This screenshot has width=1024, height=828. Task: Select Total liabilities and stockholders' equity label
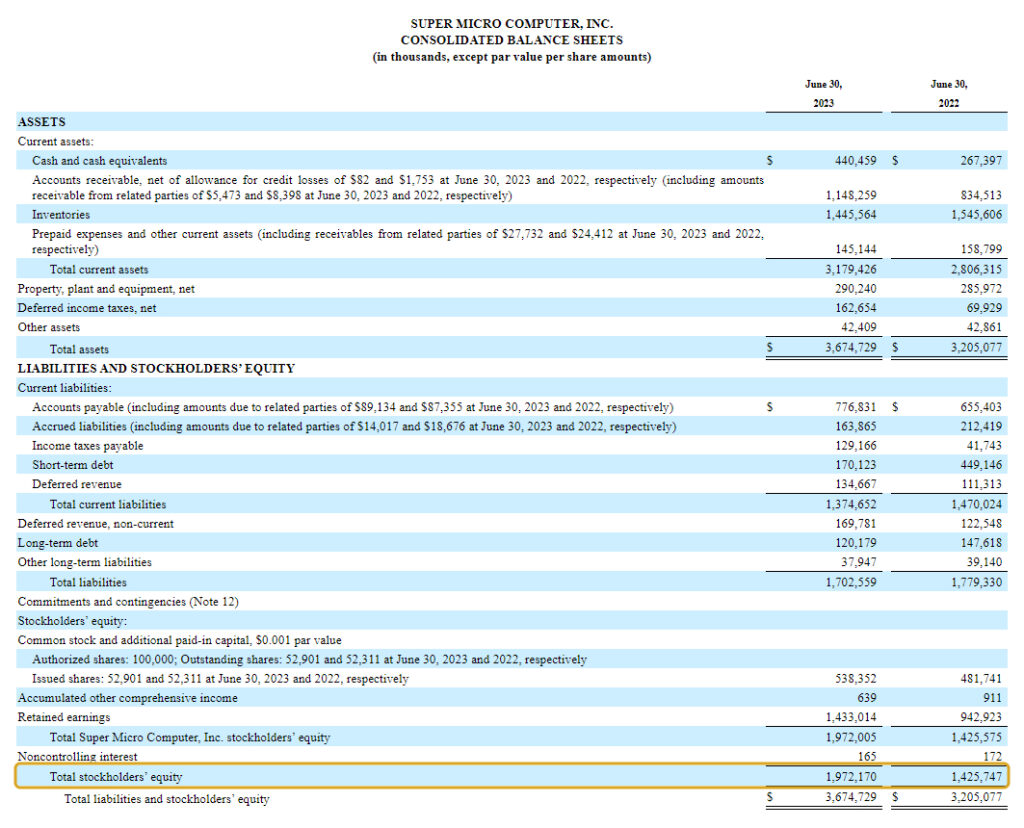167,799
